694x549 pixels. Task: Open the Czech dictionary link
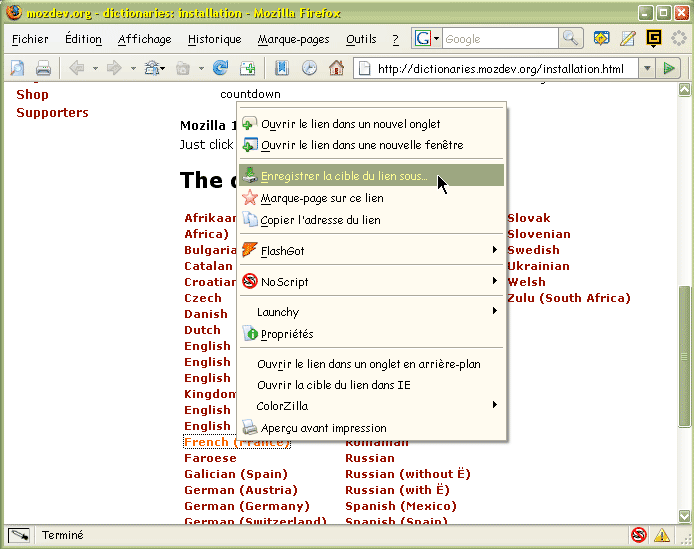coord(203,298)
